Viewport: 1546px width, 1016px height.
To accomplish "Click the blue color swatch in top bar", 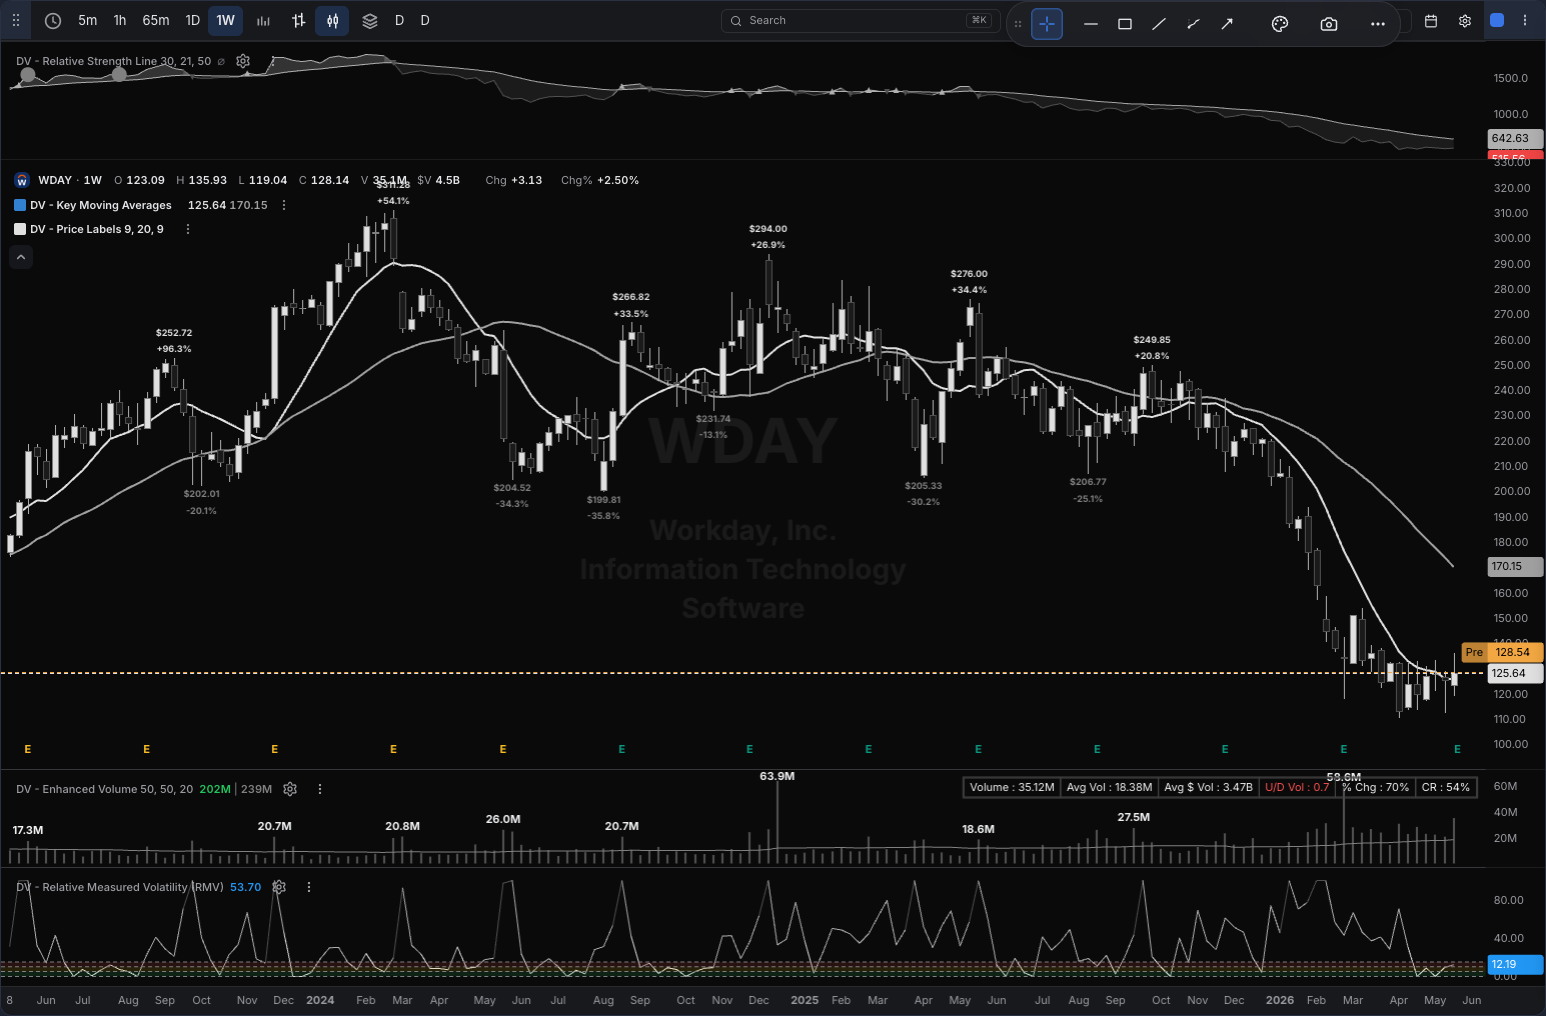I will click(1497, 20).
